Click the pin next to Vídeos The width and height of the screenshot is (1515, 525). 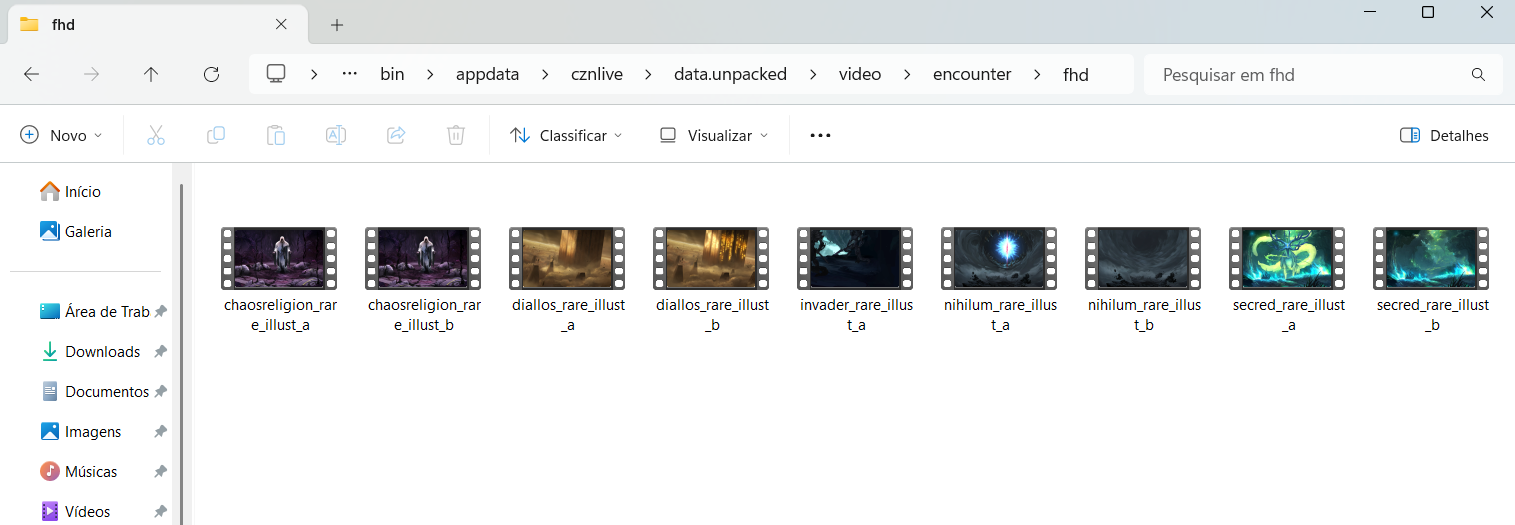160,512
